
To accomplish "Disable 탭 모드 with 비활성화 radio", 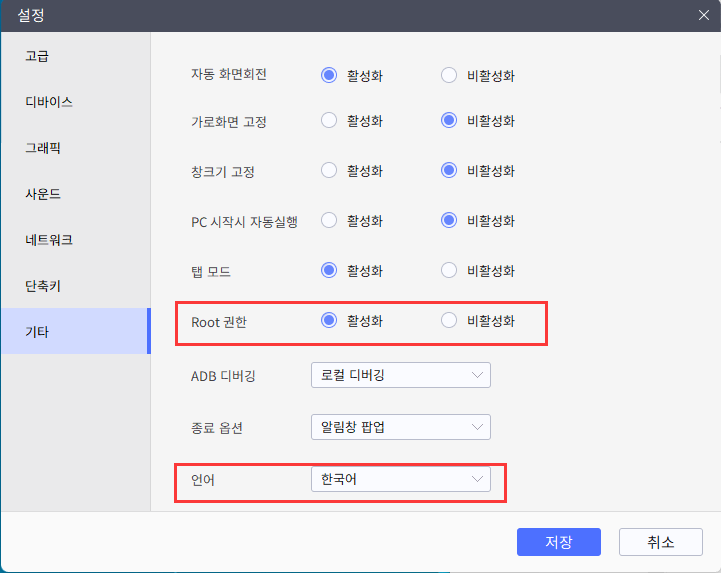I will (449, 270).
